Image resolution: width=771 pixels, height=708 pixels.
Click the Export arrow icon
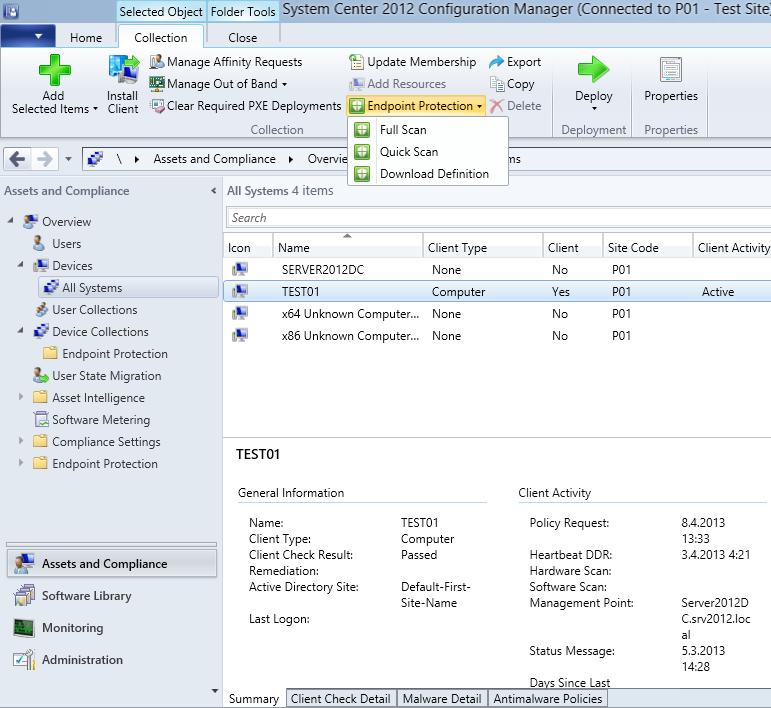pyautogui.click(x=497, y=62)
